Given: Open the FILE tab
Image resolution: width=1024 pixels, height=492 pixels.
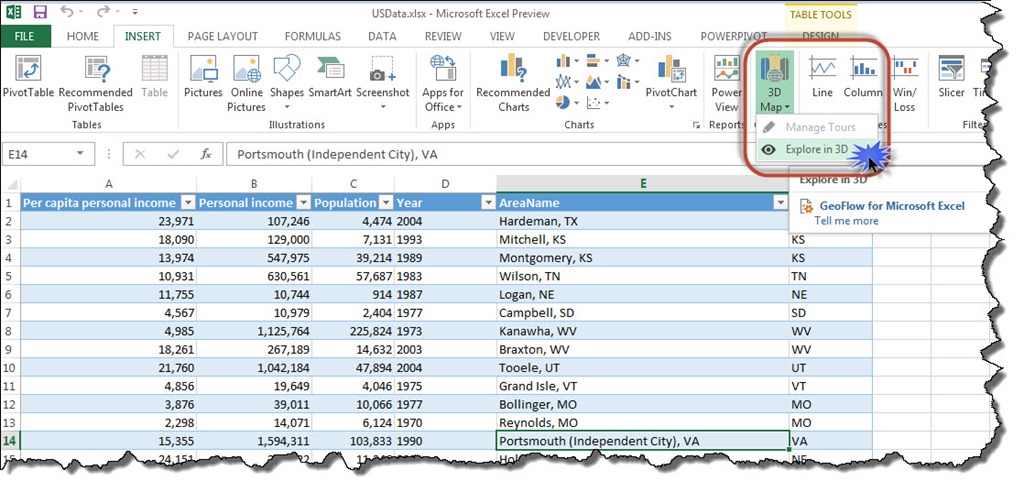Looking at the screenshot, I should [x=25, y=37].
